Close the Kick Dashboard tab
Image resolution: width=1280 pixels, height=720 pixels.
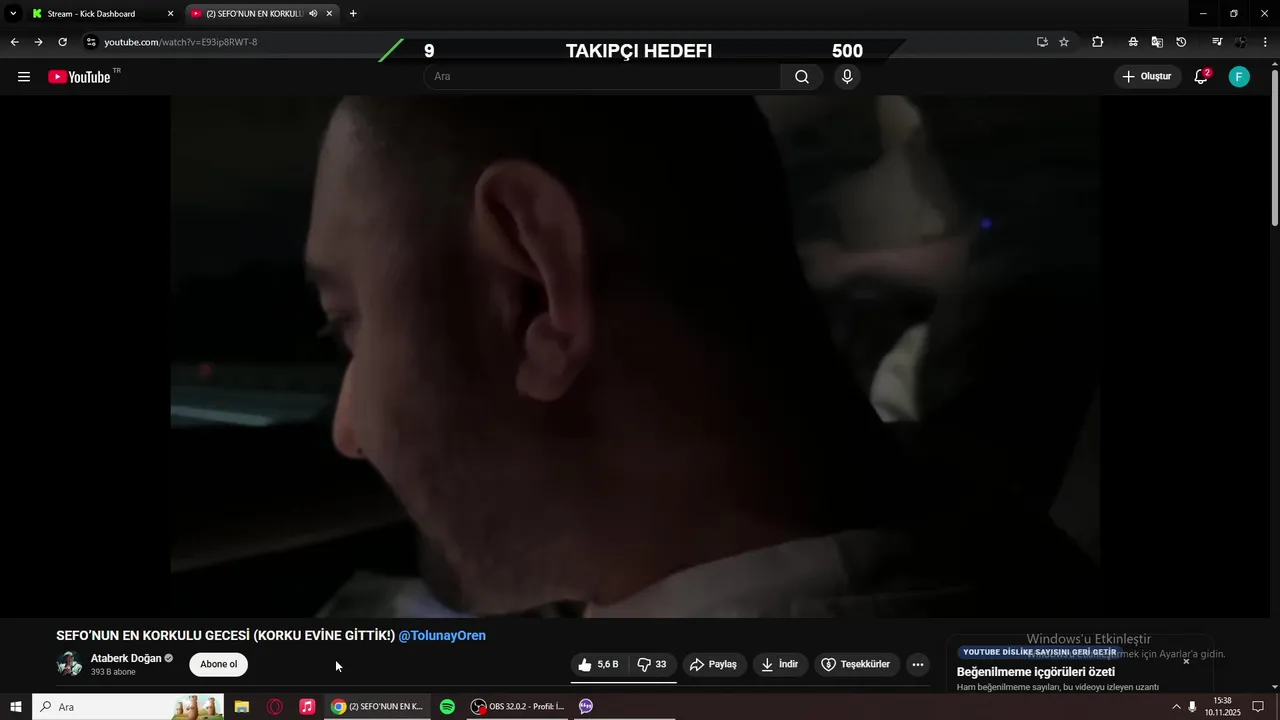point(170,14)
